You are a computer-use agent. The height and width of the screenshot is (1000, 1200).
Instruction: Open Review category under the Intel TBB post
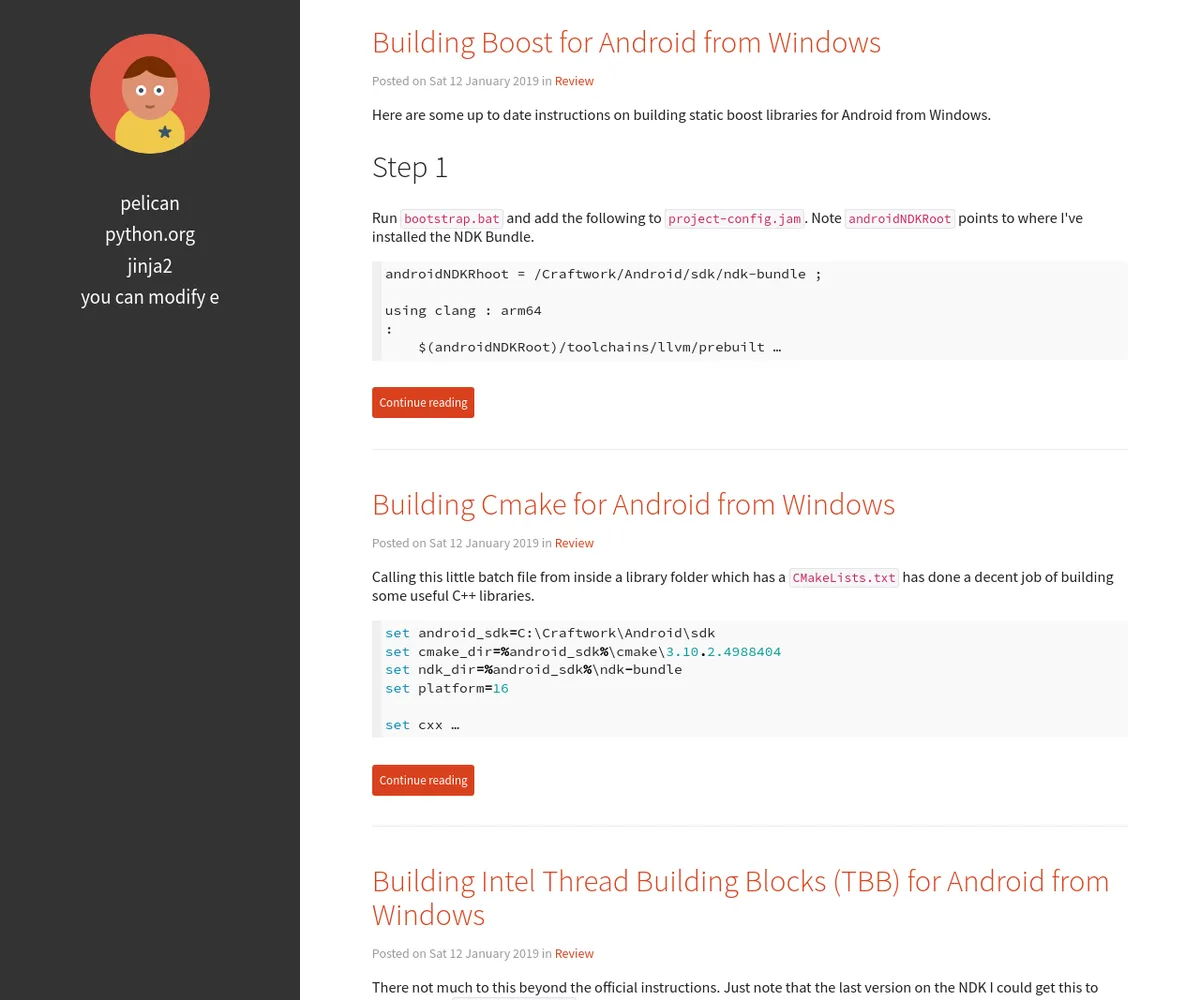coord(574,954)
